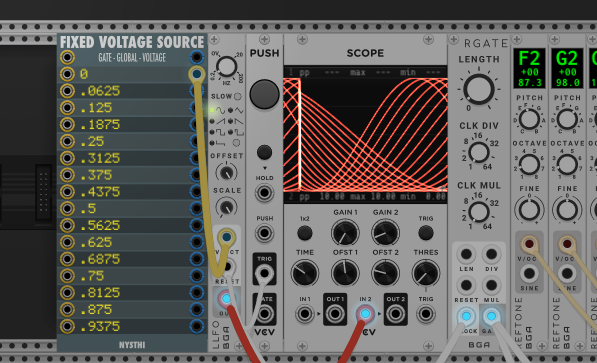This screenshot has width=597, height=363.
Task: Select the sine waveform on LFO
Action: click(212, 110)
